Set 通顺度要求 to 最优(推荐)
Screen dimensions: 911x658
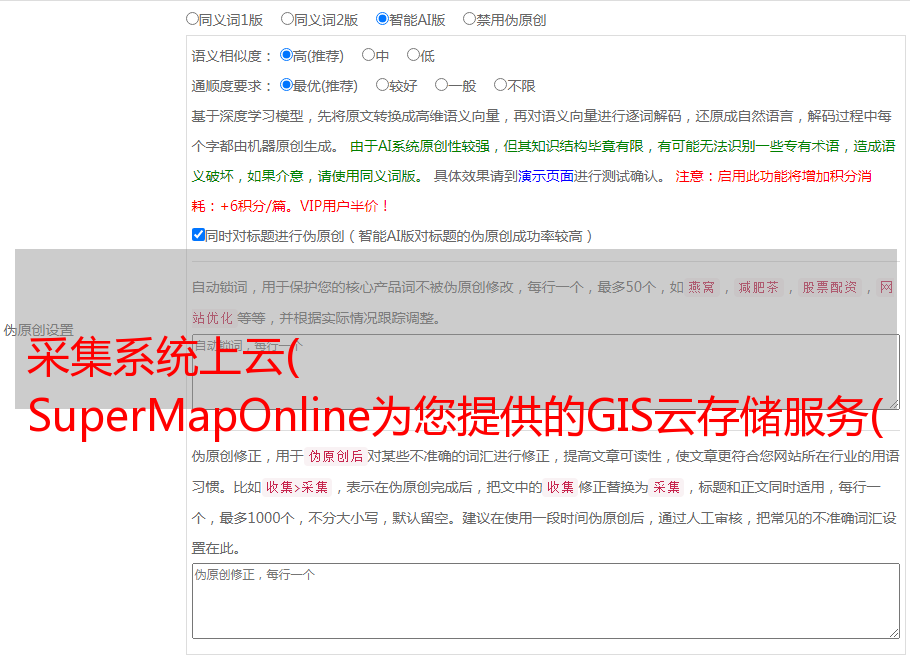pos(286,85)
